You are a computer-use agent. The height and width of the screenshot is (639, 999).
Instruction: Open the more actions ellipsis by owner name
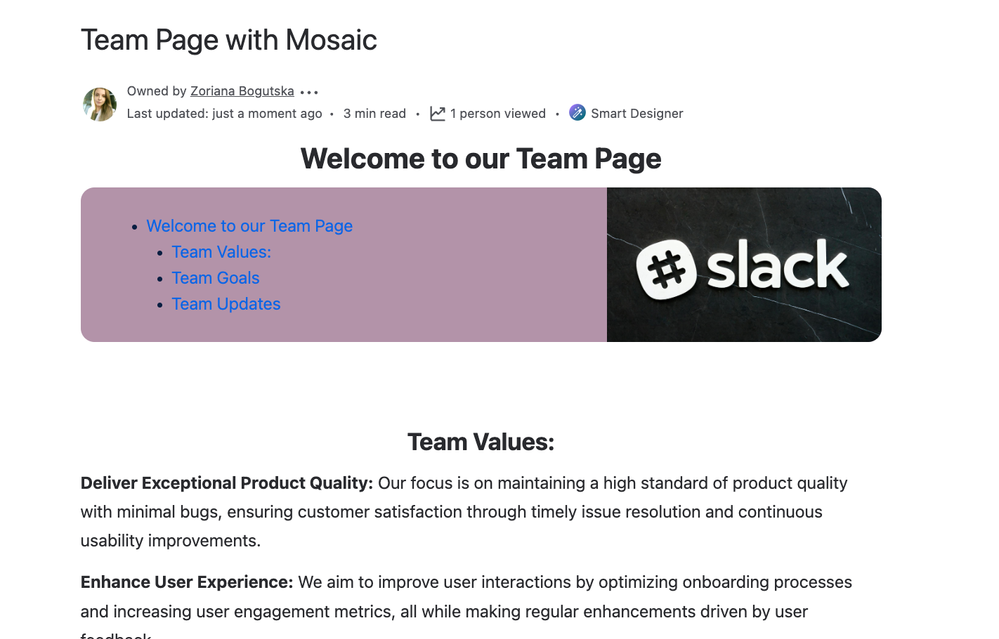tap(309, 92)
